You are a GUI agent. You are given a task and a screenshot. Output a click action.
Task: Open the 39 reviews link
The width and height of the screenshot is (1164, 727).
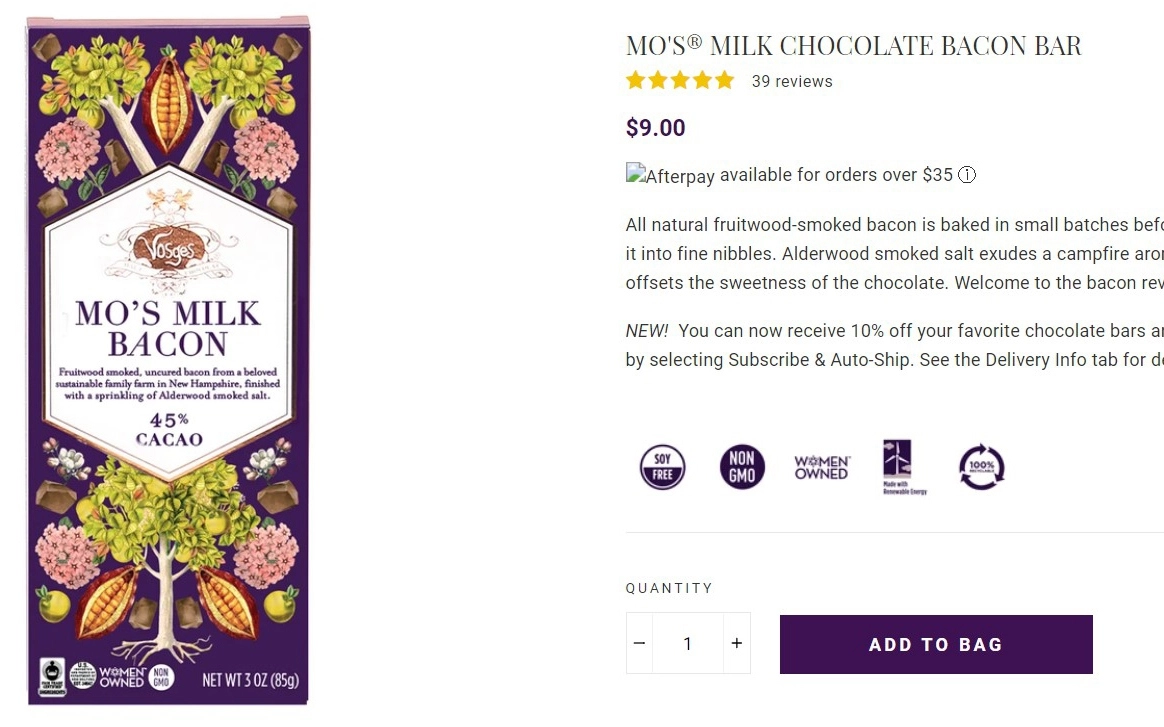coord(792,82)
